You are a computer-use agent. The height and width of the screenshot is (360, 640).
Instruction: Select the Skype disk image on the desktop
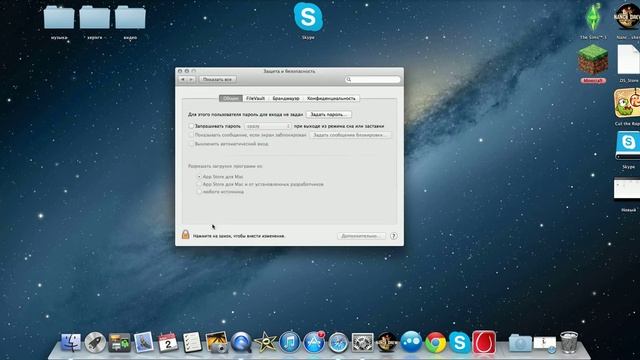tap(628, 146)
